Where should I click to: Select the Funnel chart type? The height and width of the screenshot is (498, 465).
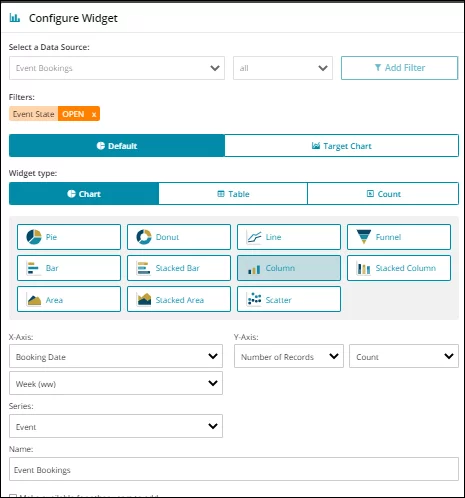399,237
